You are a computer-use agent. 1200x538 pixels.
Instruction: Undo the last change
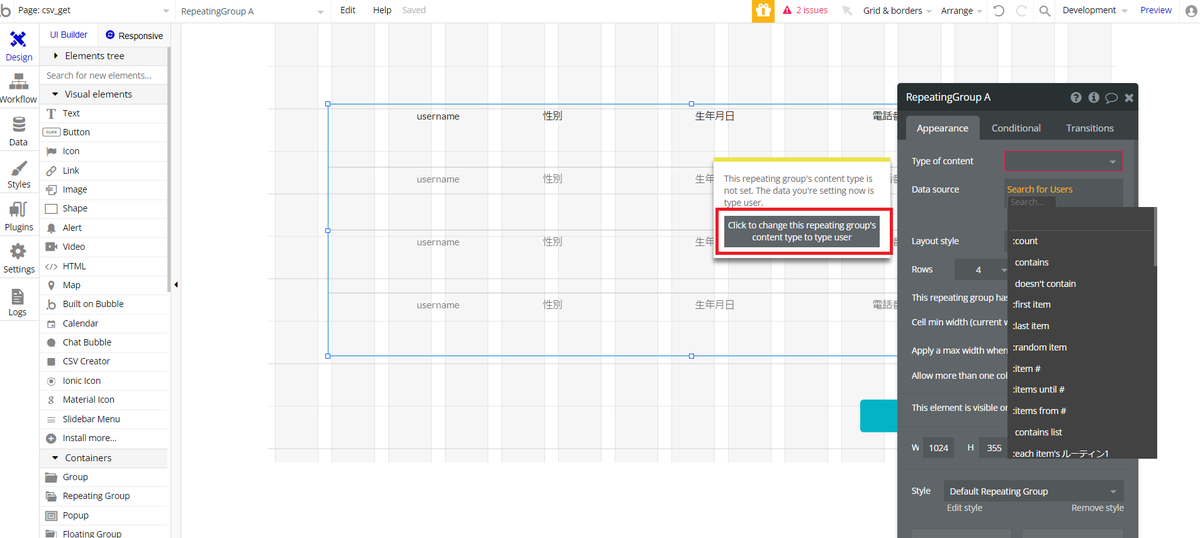click(998, 10)
